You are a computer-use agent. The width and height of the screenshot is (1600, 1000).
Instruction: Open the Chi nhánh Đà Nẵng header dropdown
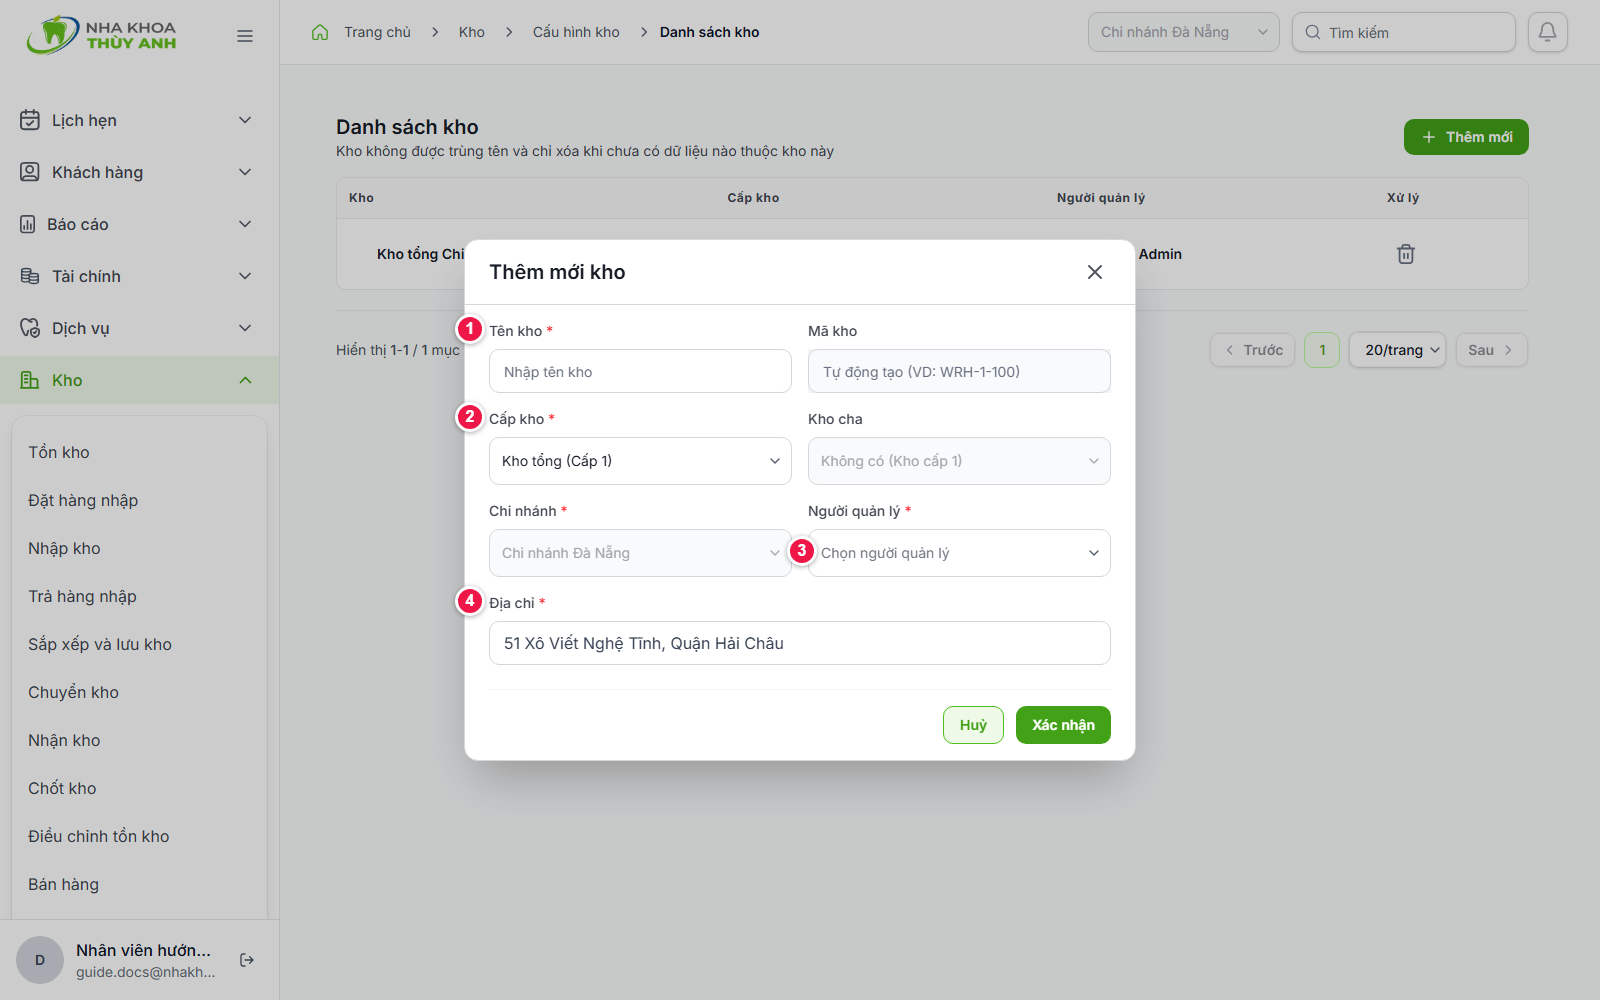[1183, 32]
